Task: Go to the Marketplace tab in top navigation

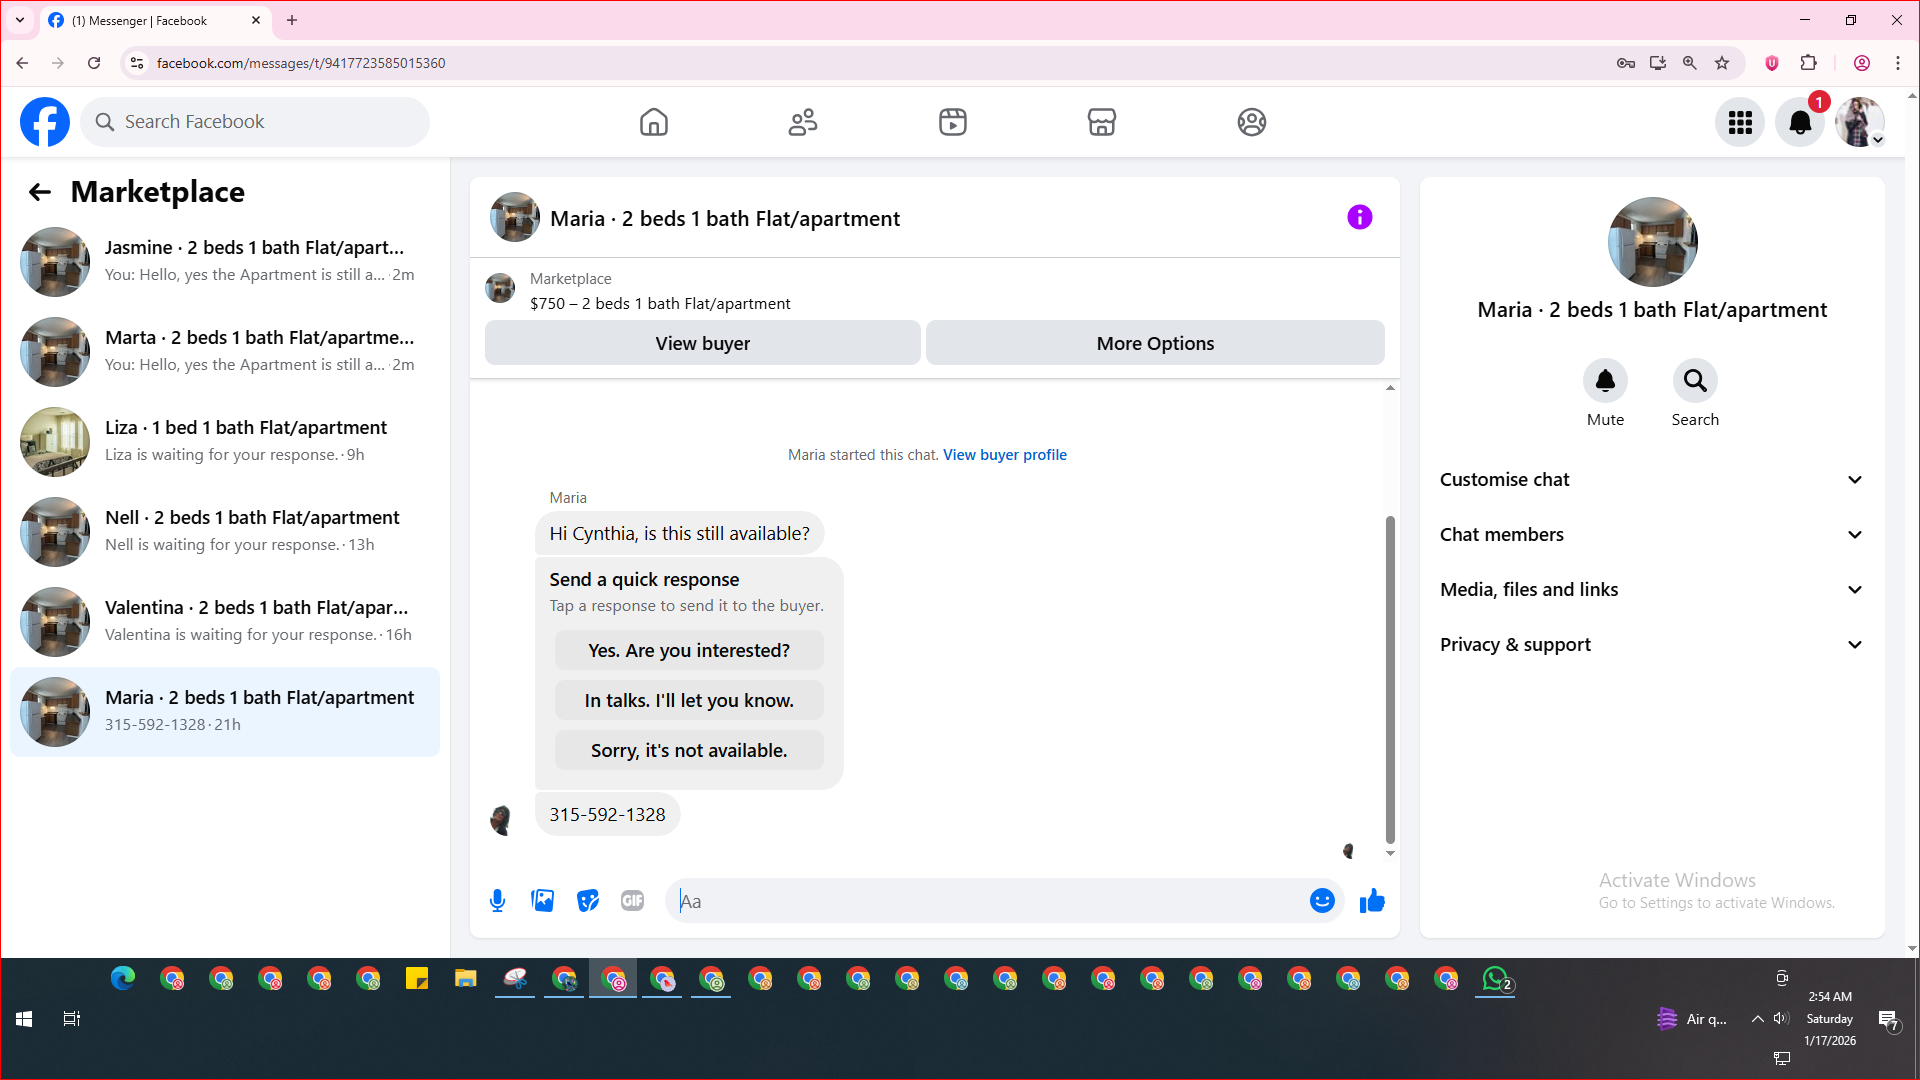Action: click(x=1101, y=122)
